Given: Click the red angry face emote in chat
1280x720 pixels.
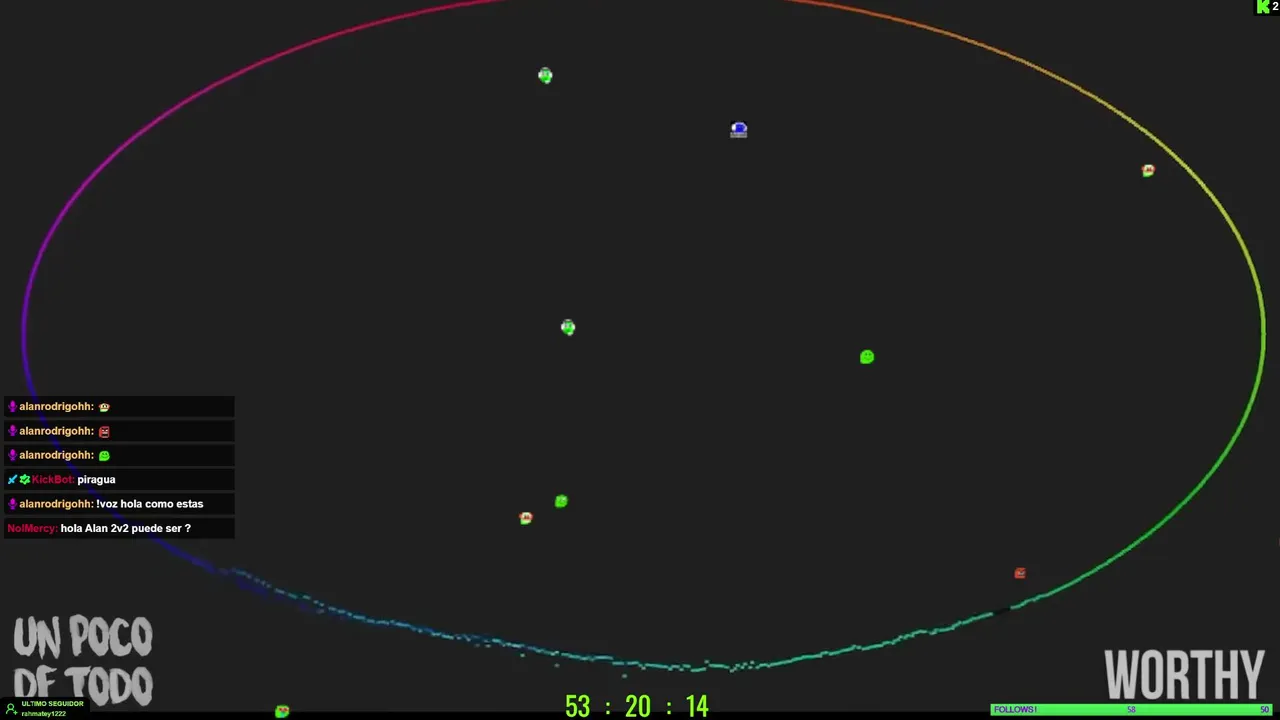Looking at the screenshot, I should (x=104, y=431).
